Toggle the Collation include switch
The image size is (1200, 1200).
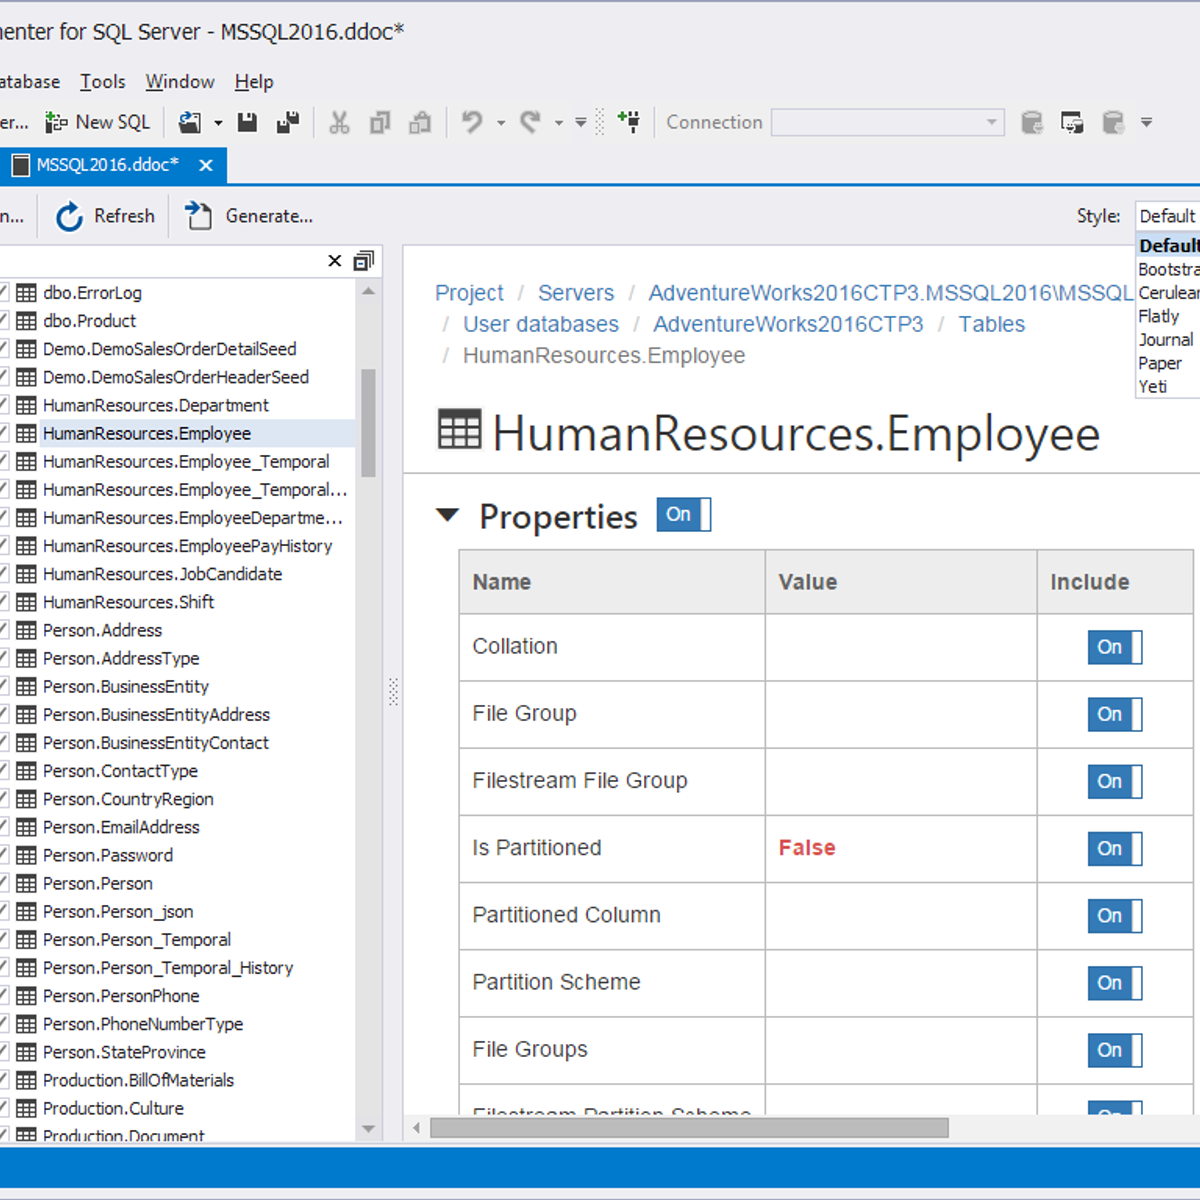pyautogui.click(x=1114, y=647)
